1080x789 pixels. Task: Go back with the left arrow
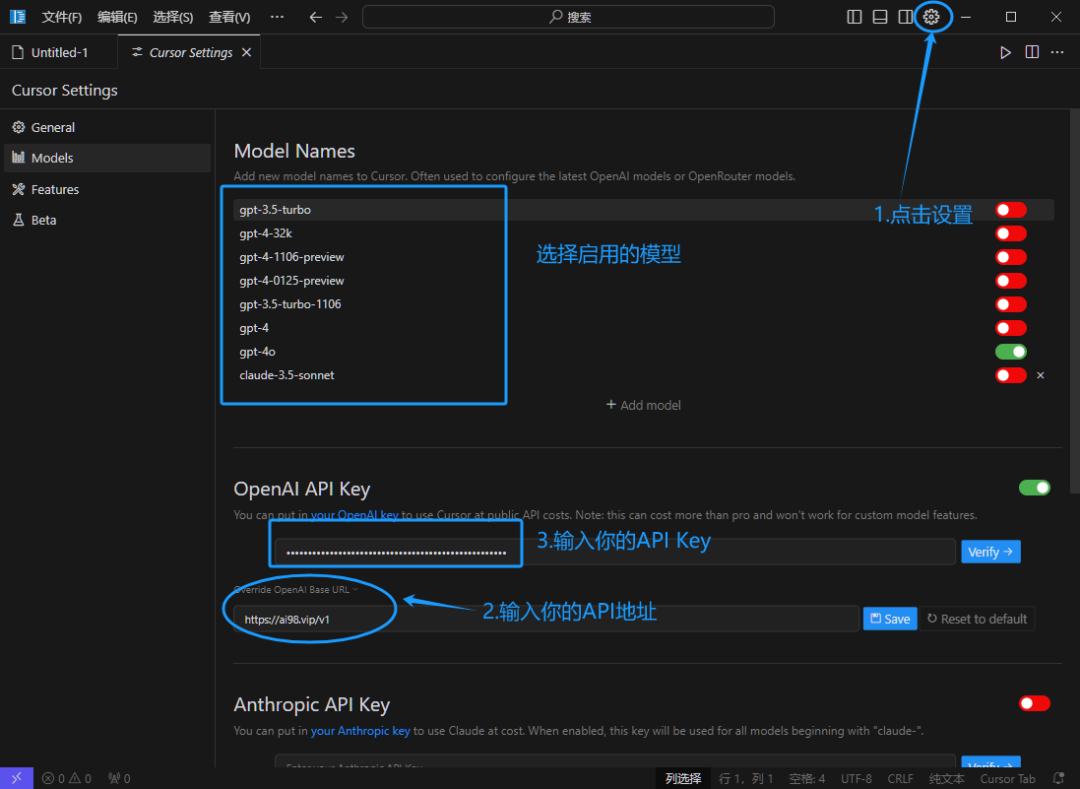tap(315, 17)
